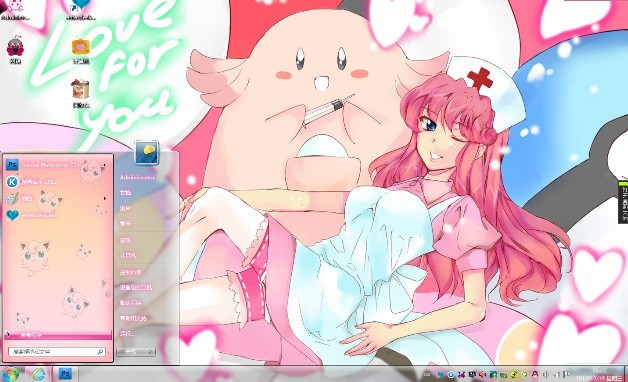Screen dimensions: 628x382
Task: Click the green battery-like tray icon
Action: point(503,375)
